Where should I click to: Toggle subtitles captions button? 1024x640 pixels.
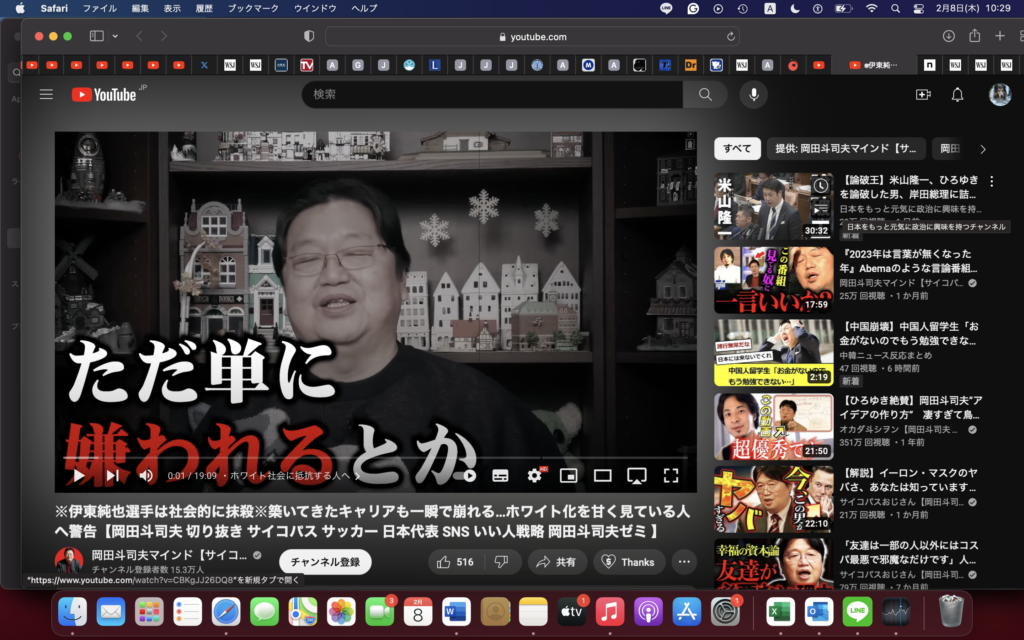tap(500, 476)
